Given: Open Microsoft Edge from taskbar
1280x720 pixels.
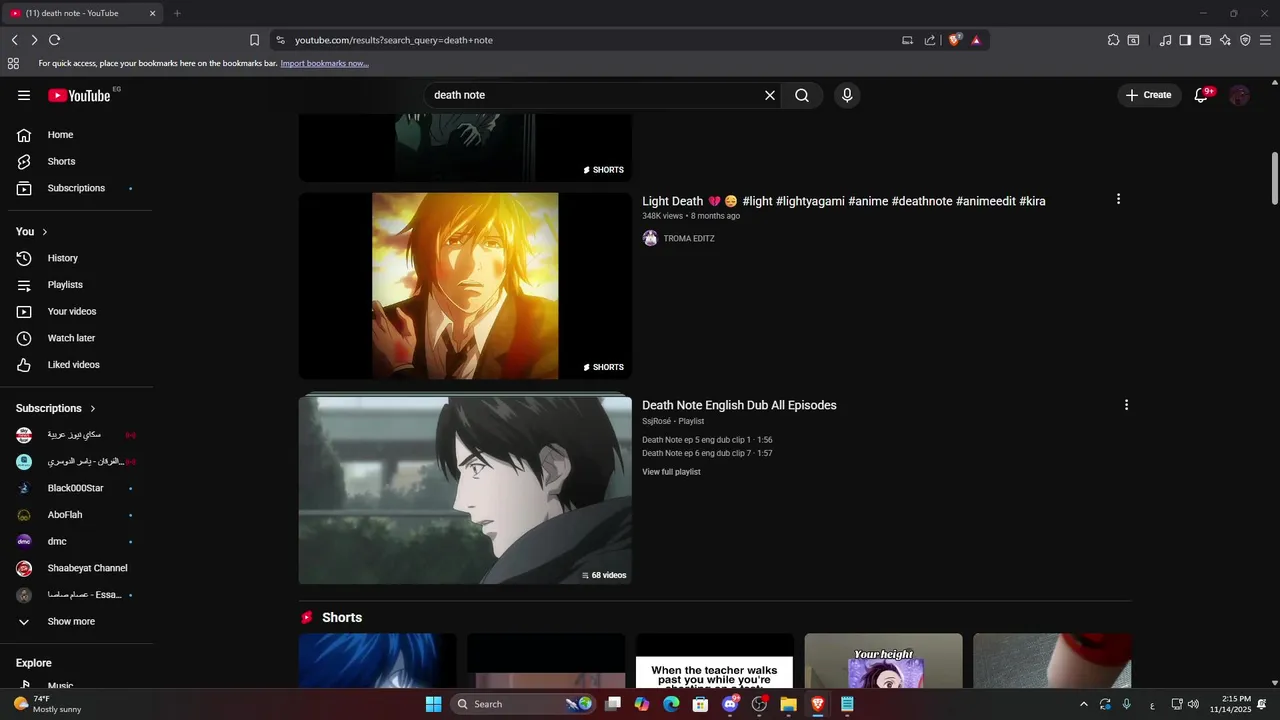Looking at the screenshot, I should [671, 704].
